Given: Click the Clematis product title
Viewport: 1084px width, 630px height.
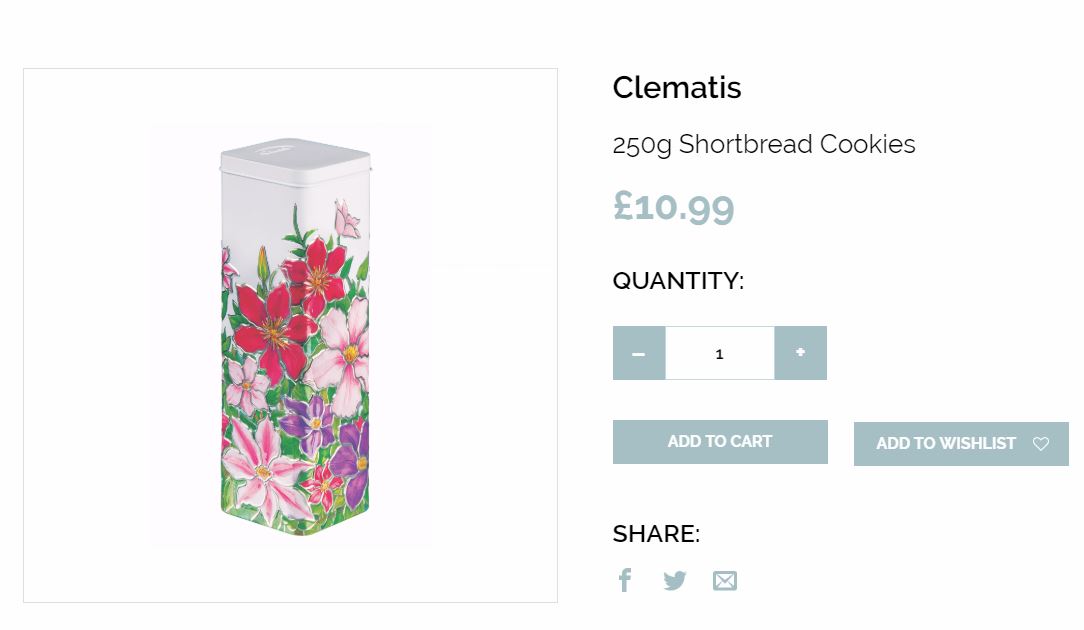Looking at the screenshot, I should 676,88.
